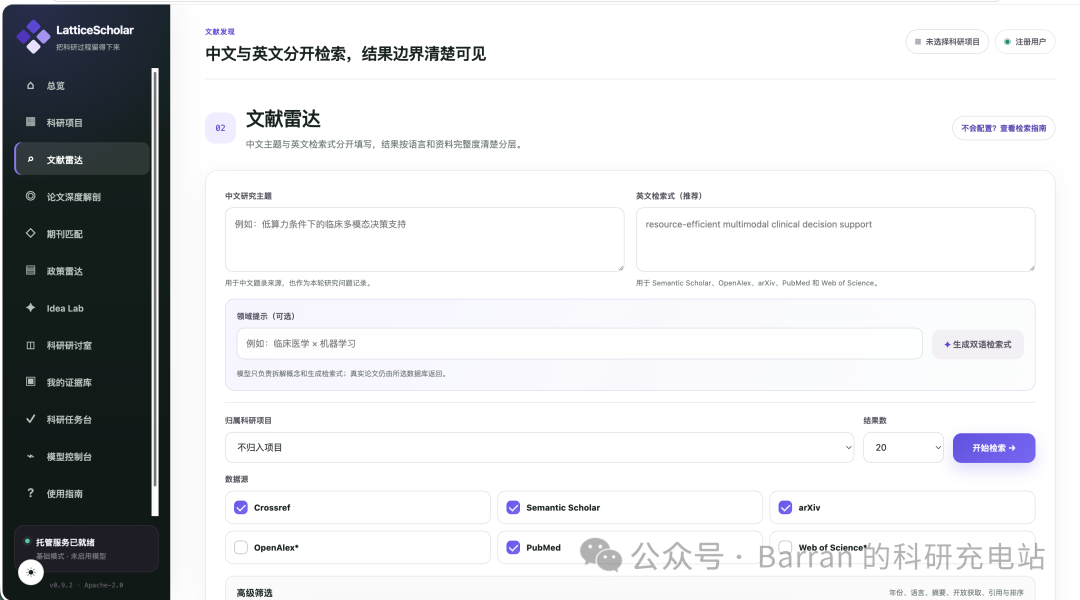Toggle the light/dark theme sun icon
This screenshot has height=600, width=1080.
(31, 572)
